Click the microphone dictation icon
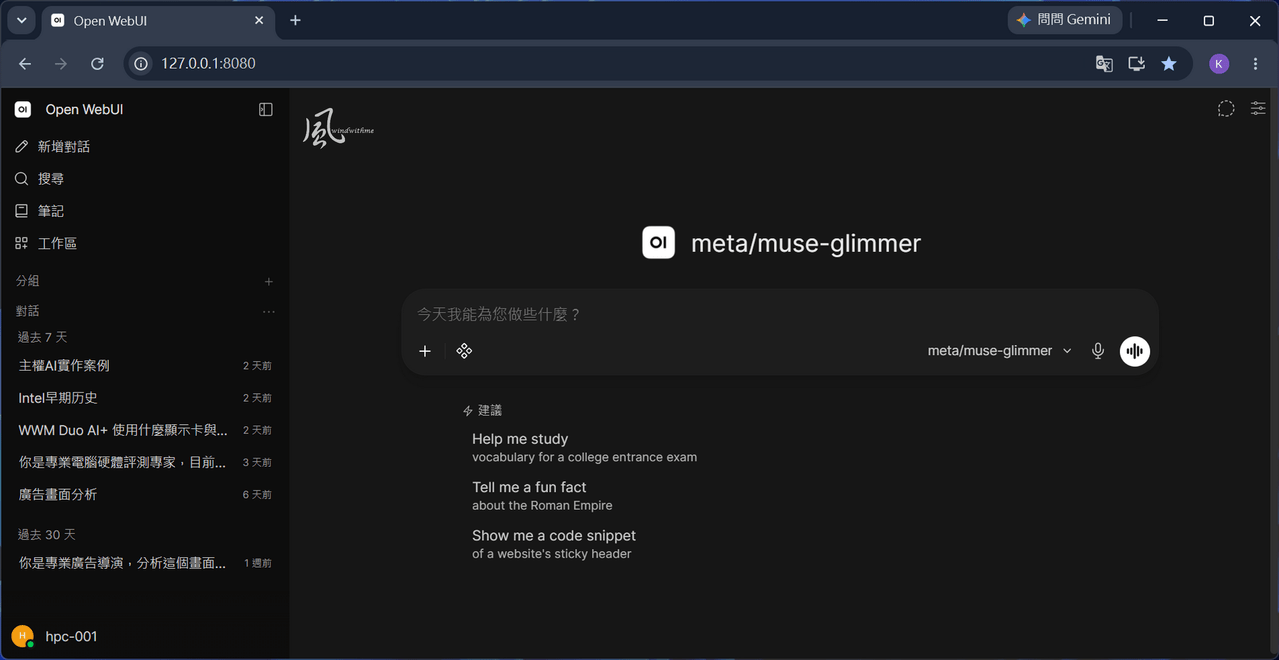 pos(1098,351)
